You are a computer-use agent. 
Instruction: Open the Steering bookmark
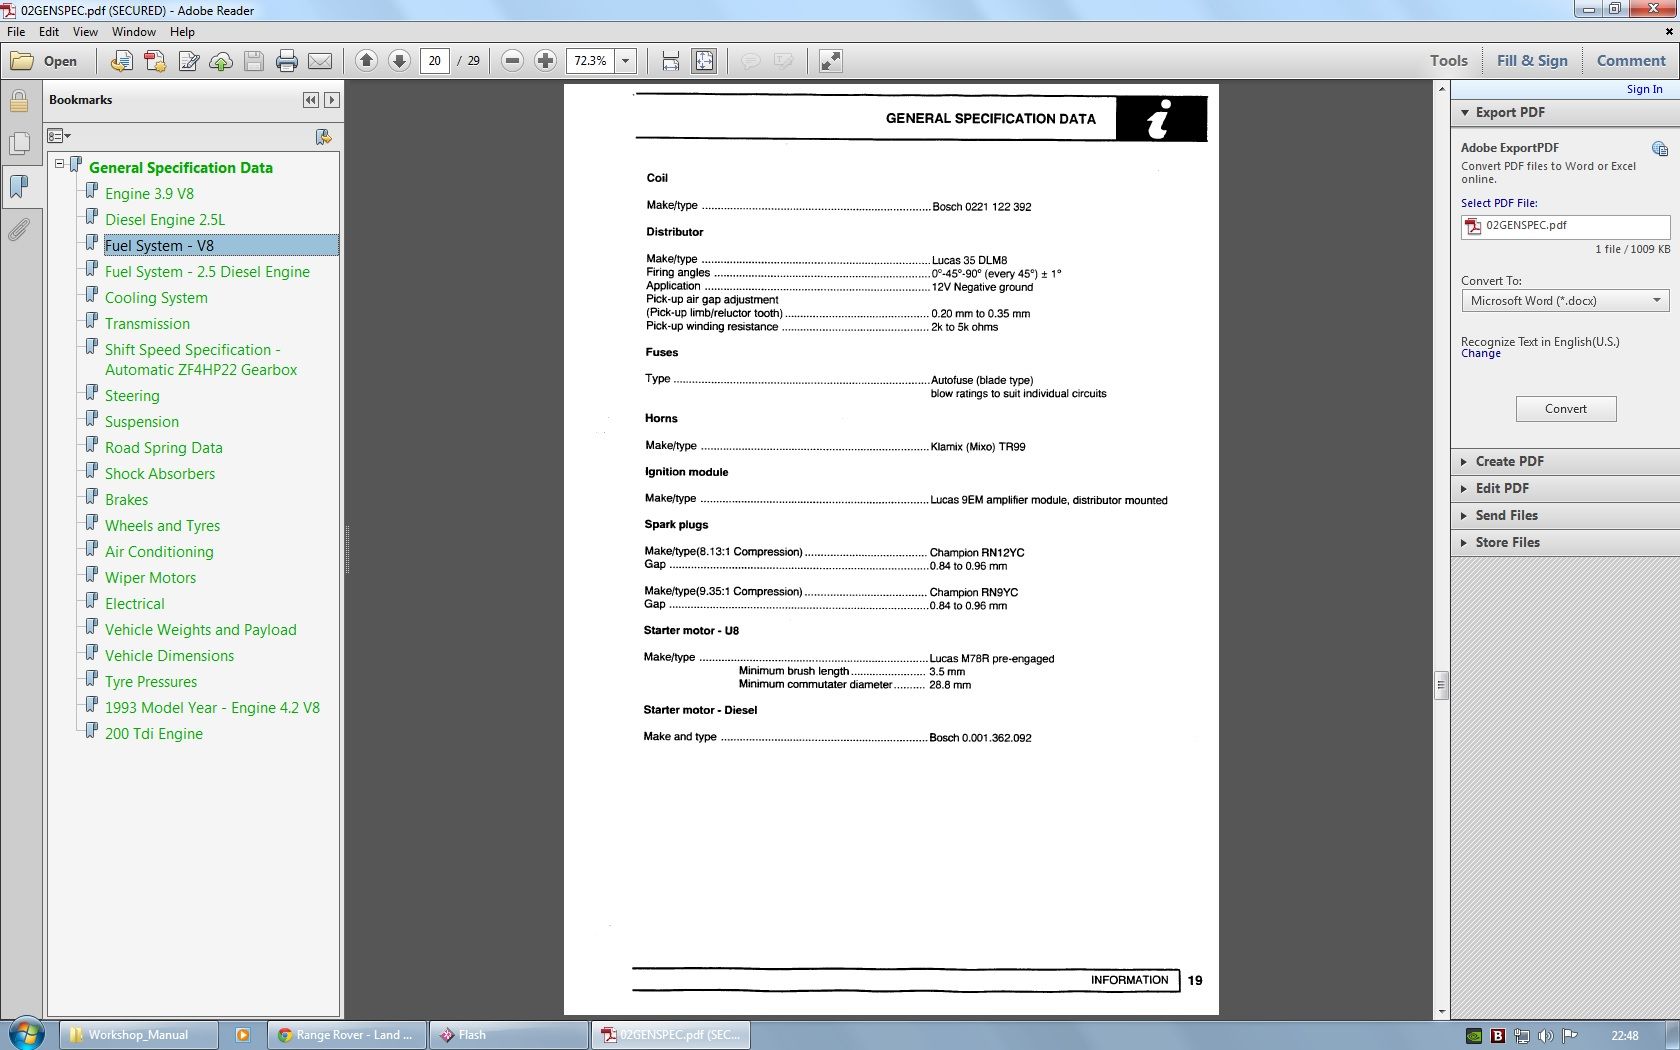[x=132, y=396]
